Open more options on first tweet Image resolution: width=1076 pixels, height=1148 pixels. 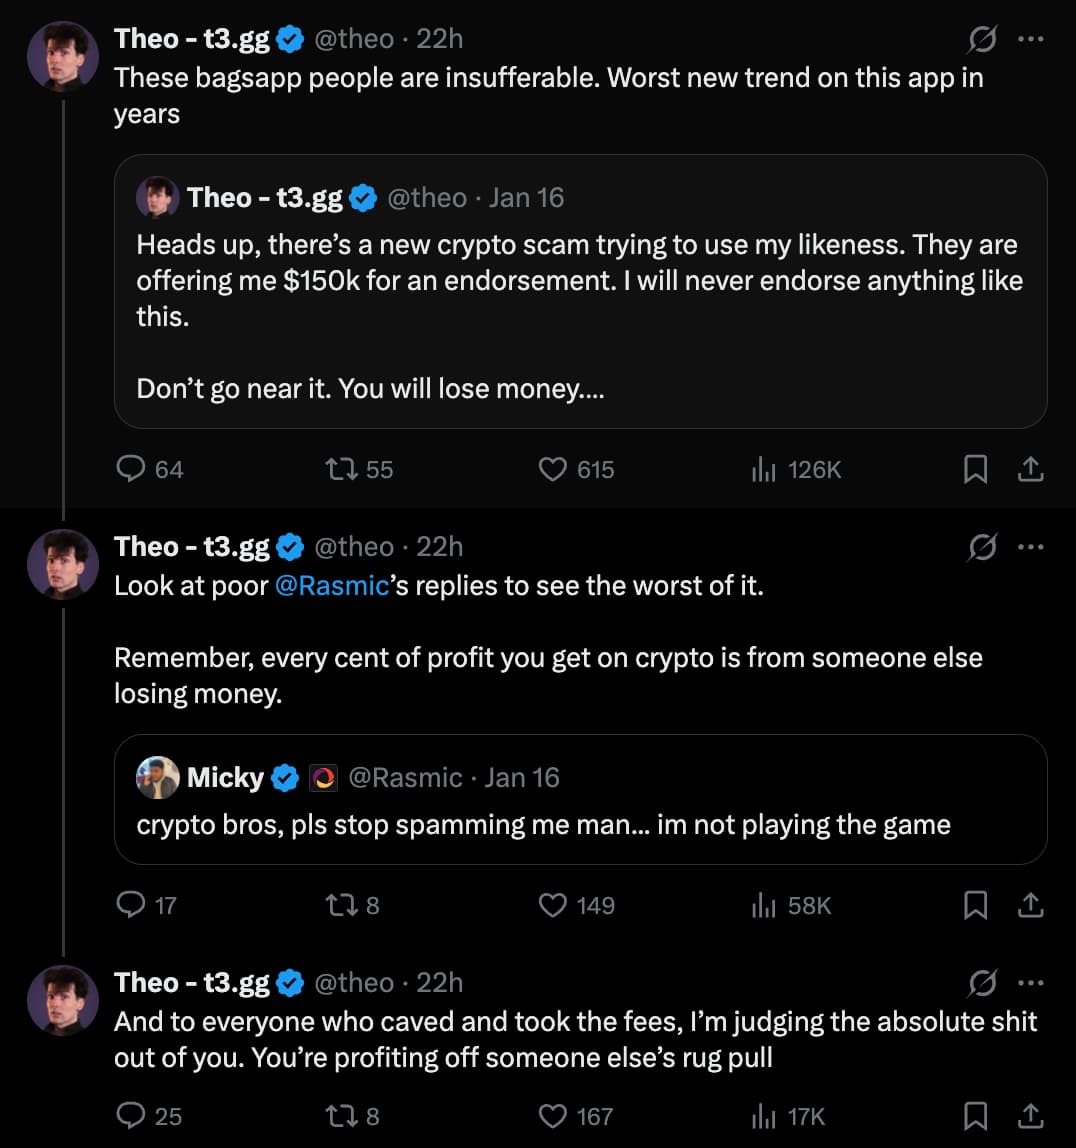click(1030, 39)
